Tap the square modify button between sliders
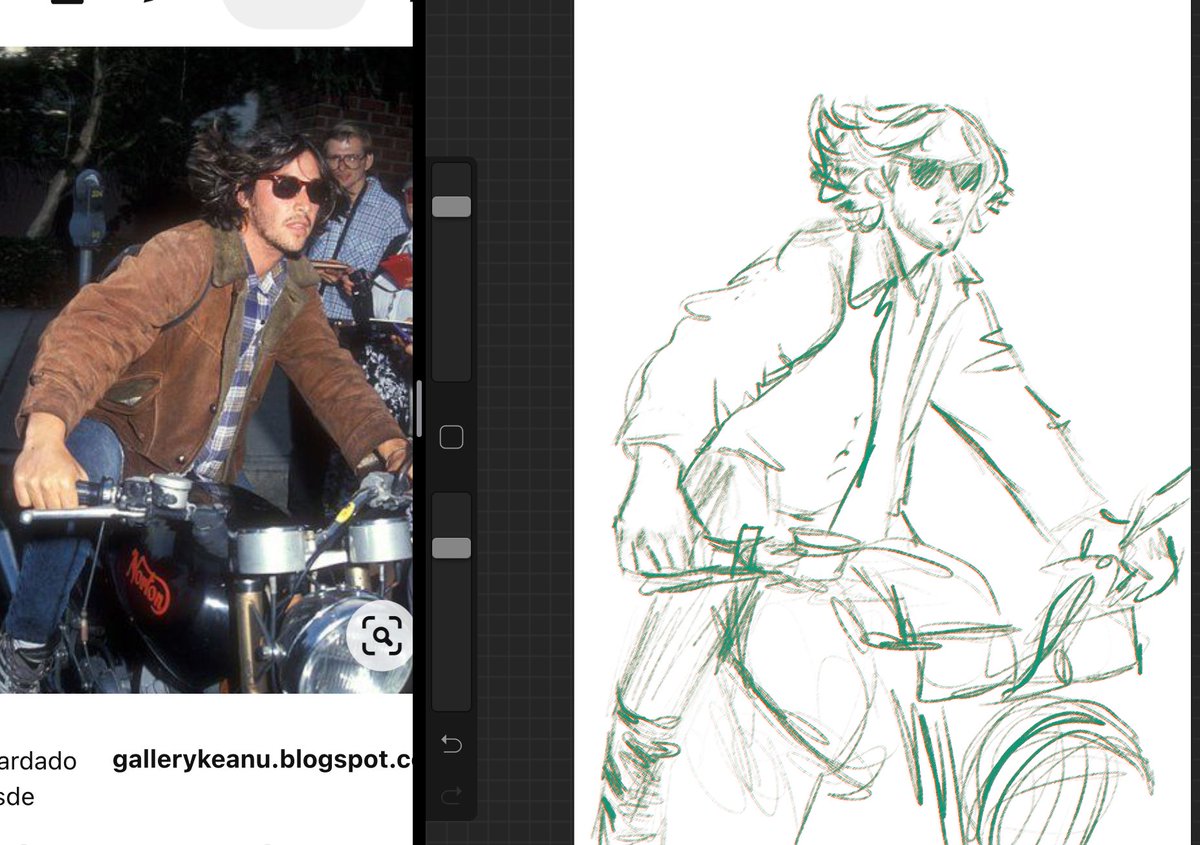 [x=451, y=437]
